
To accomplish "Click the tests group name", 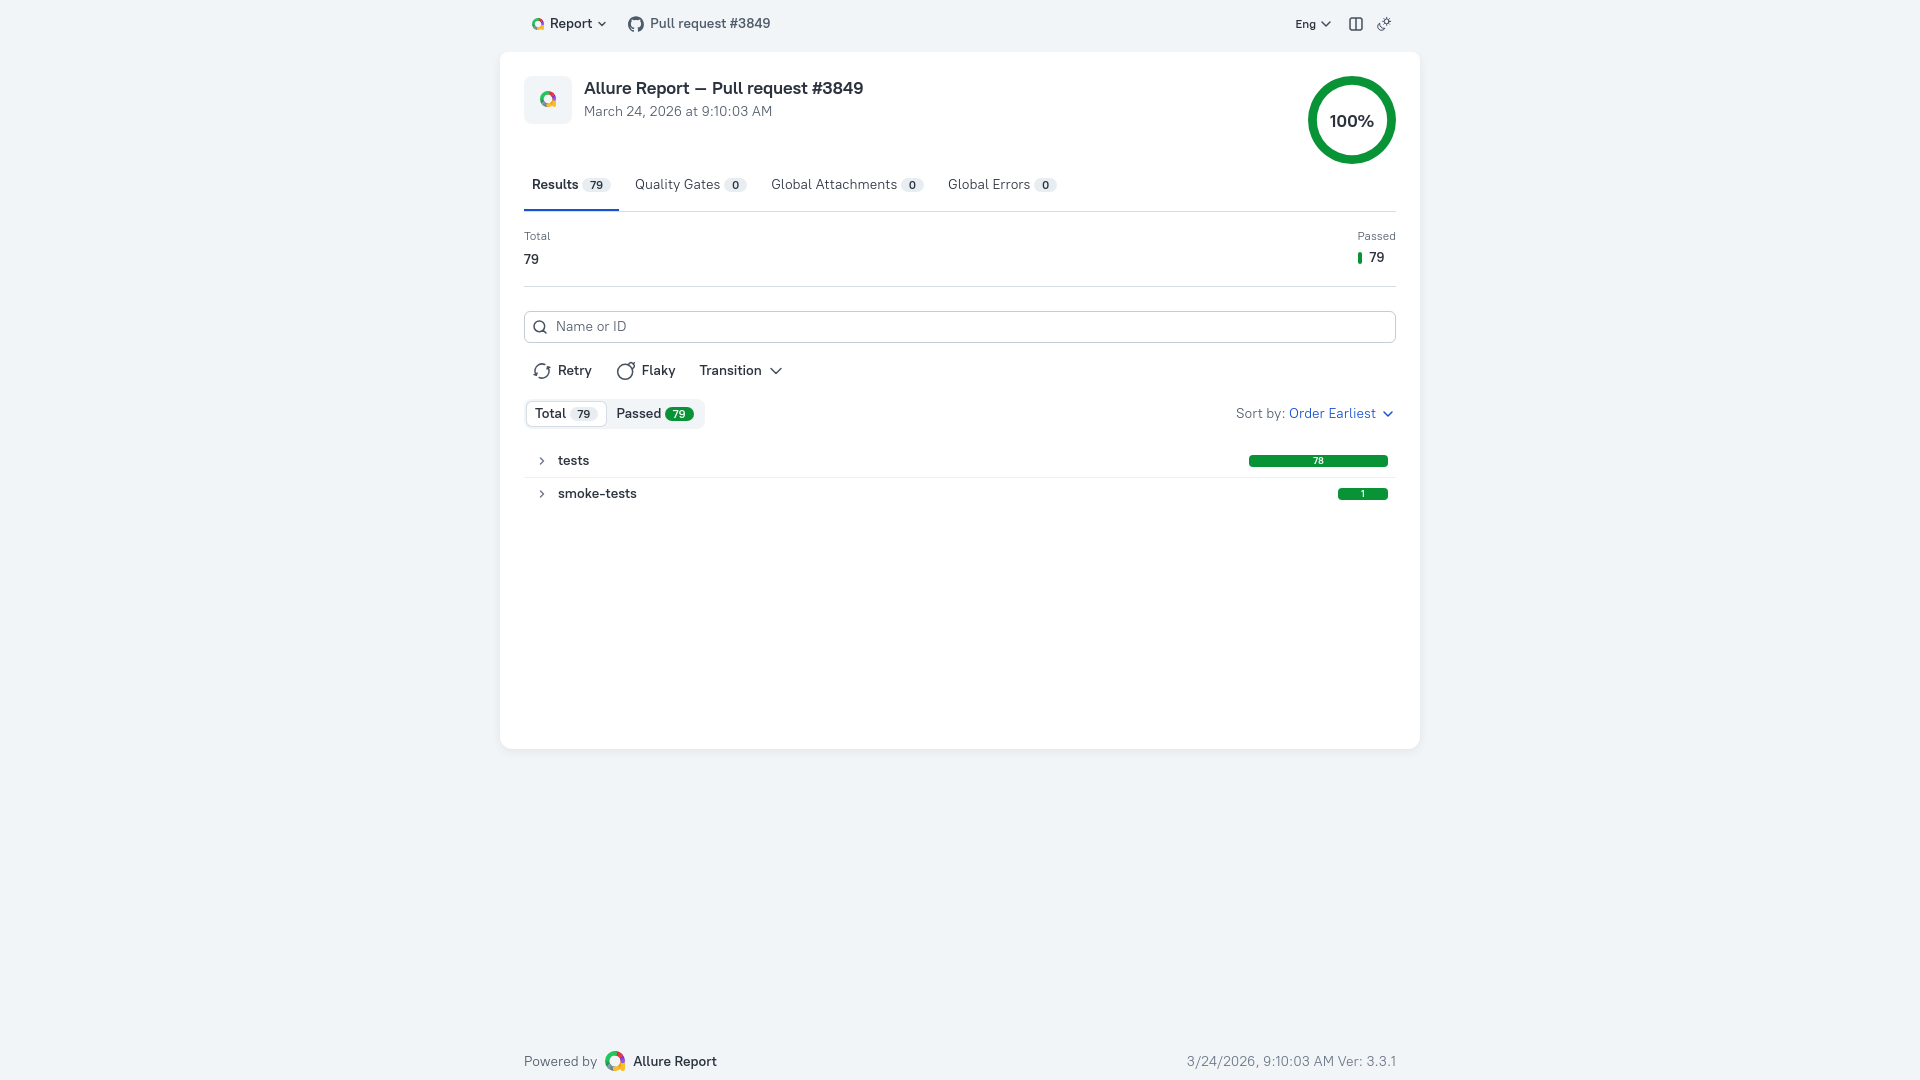I will tap(573, 461).
